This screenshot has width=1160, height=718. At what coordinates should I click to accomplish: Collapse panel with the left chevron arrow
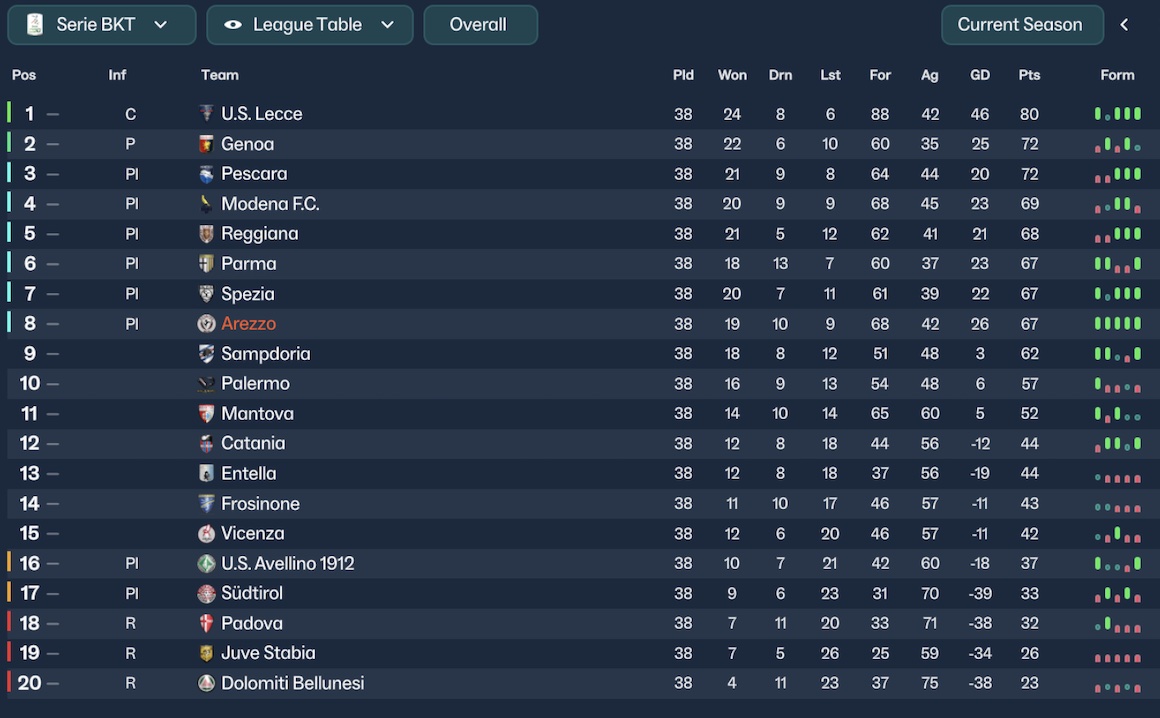point(1124,25)
